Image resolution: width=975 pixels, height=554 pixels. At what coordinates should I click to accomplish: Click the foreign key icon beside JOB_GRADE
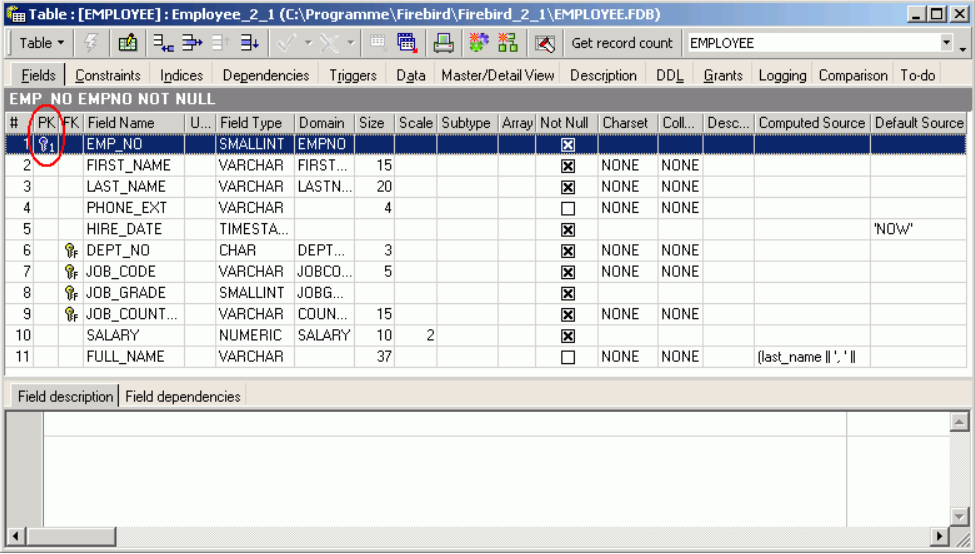[x=70, y=293]
